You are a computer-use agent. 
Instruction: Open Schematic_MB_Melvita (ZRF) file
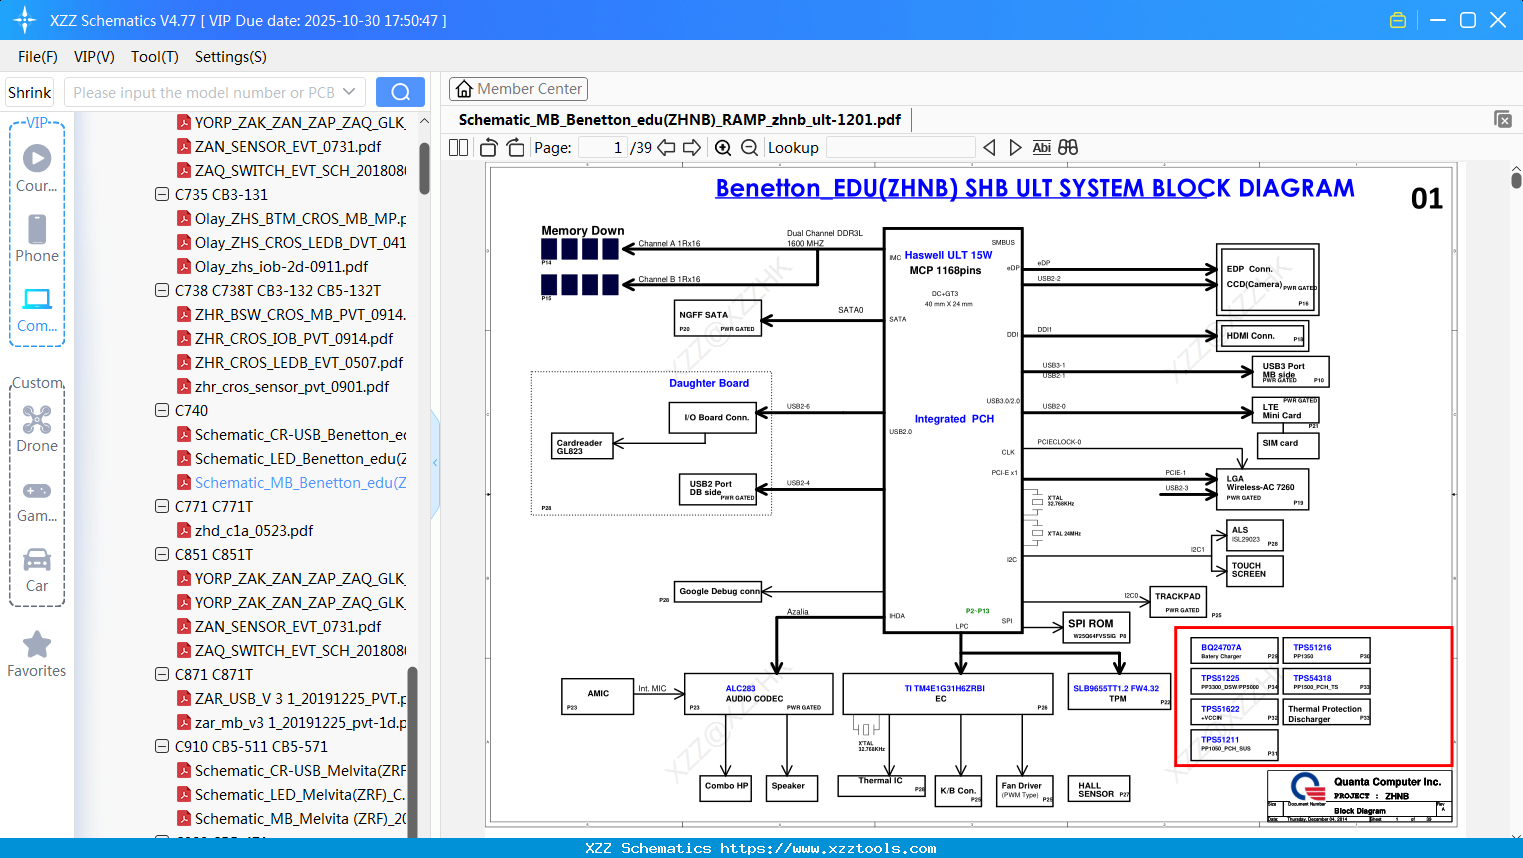click(x=300, y=818)
